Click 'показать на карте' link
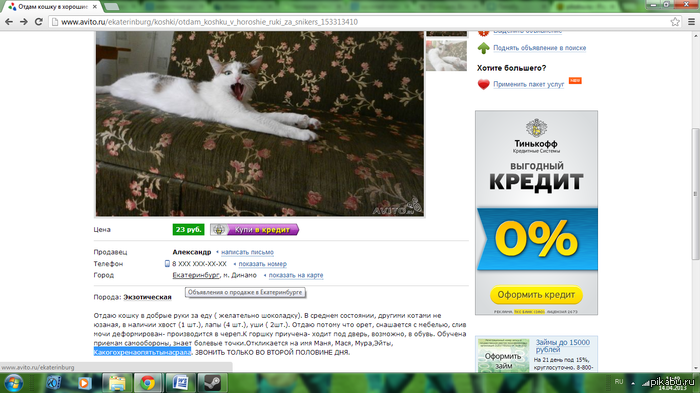Image resolution: width=700 pixels, height=393 pixels. coord(296,275)
